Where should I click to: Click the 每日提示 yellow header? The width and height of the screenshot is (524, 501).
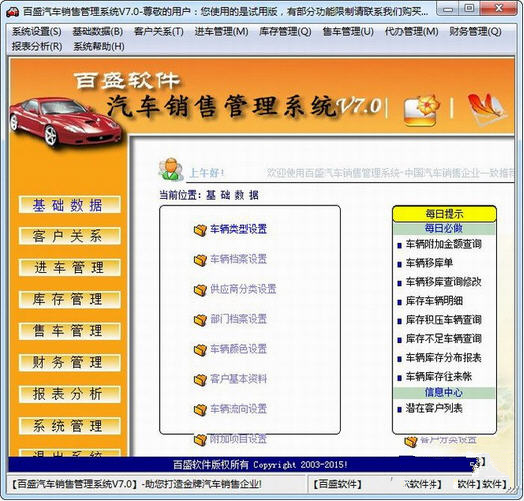pyautogui.click(x=444, y=214)
